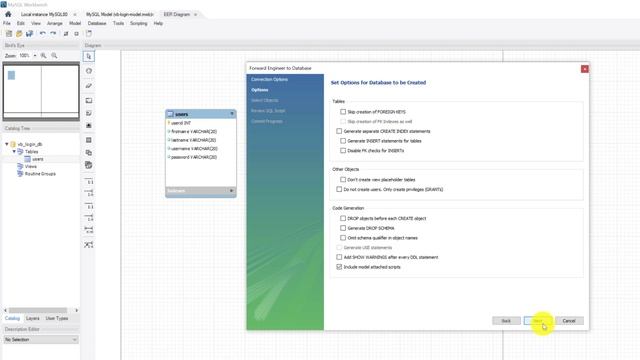This screenshot has height=360, width=640.
Task: Click the undo arrow icon
Action: tap(42, 33)
